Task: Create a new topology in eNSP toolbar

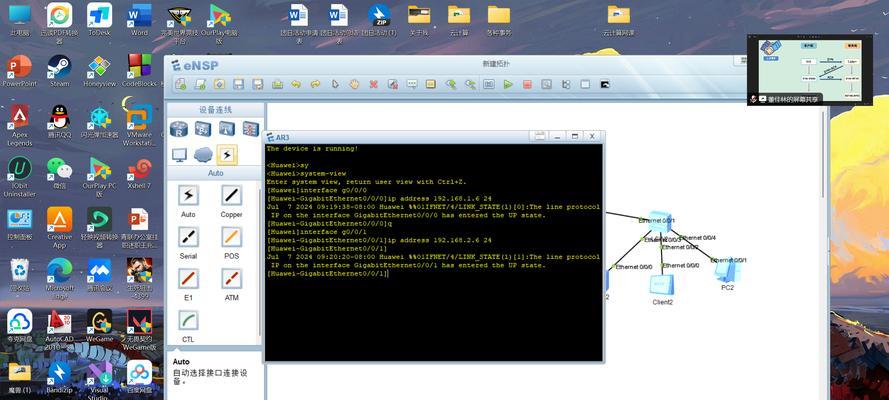Action: pos(181,84)
